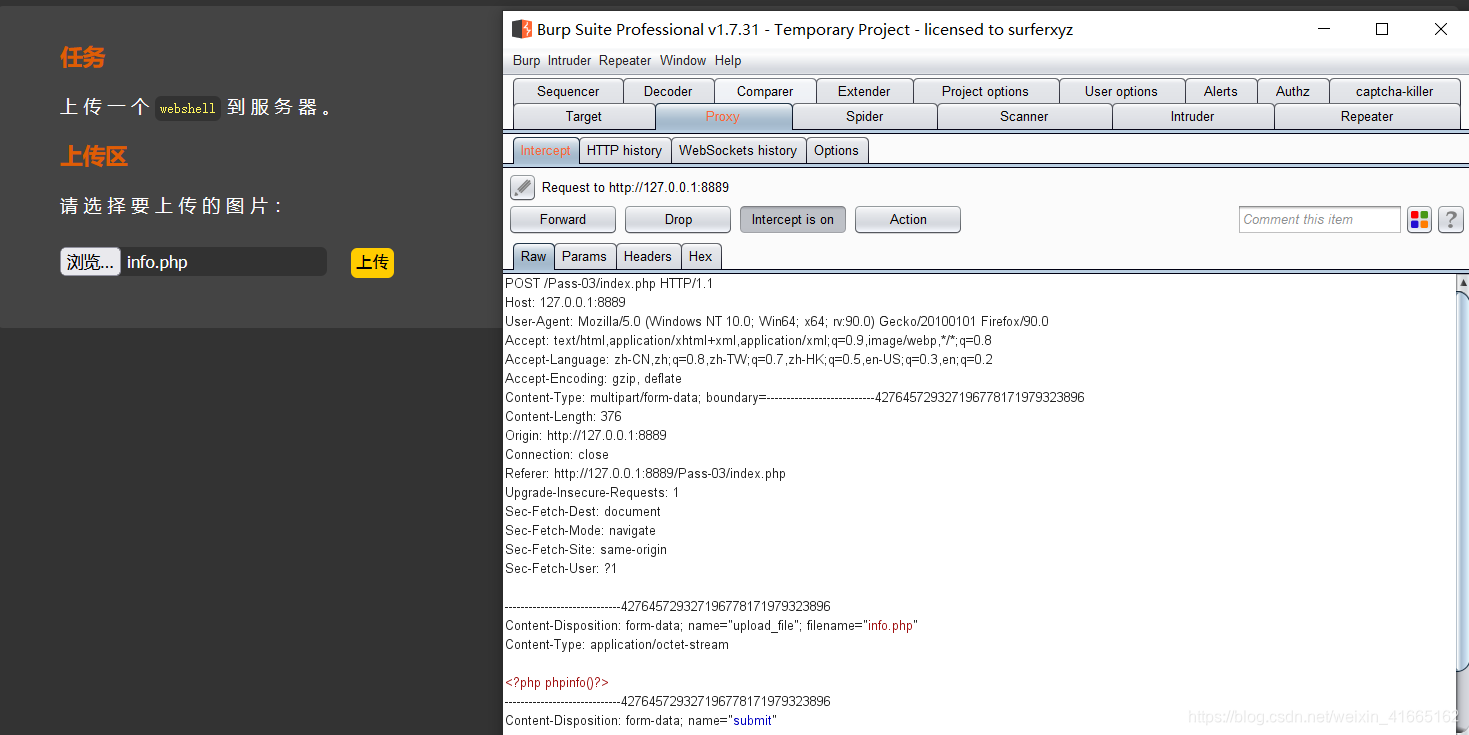Open the Project options tab
Screen dimensions: 1469x735
click(x=985, y=91)
